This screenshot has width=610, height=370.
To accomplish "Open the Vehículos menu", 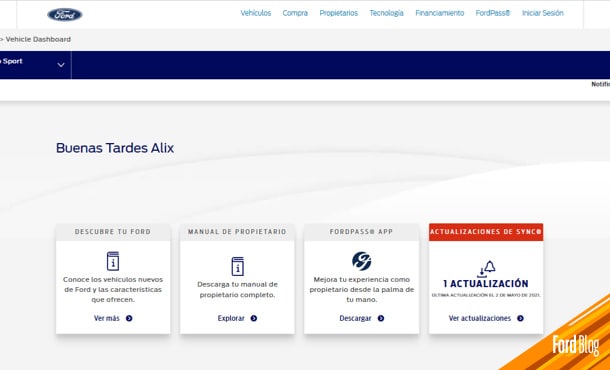I will (256, 13).
